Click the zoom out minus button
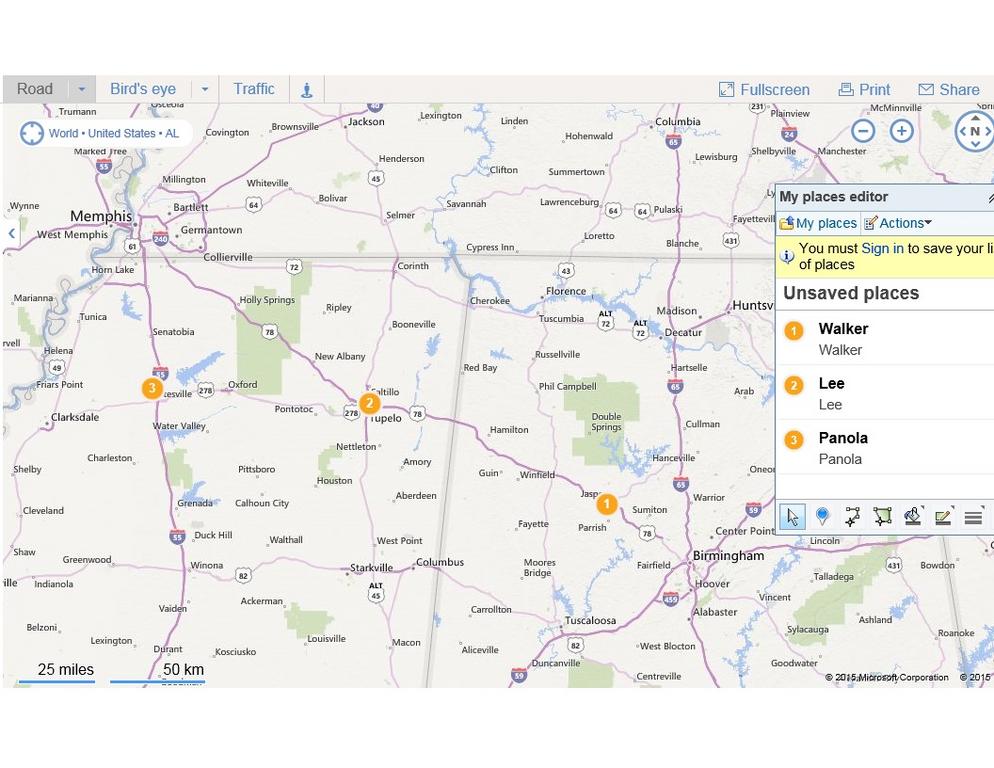Screen dimensions: 994x768 [x=863, y=131]
